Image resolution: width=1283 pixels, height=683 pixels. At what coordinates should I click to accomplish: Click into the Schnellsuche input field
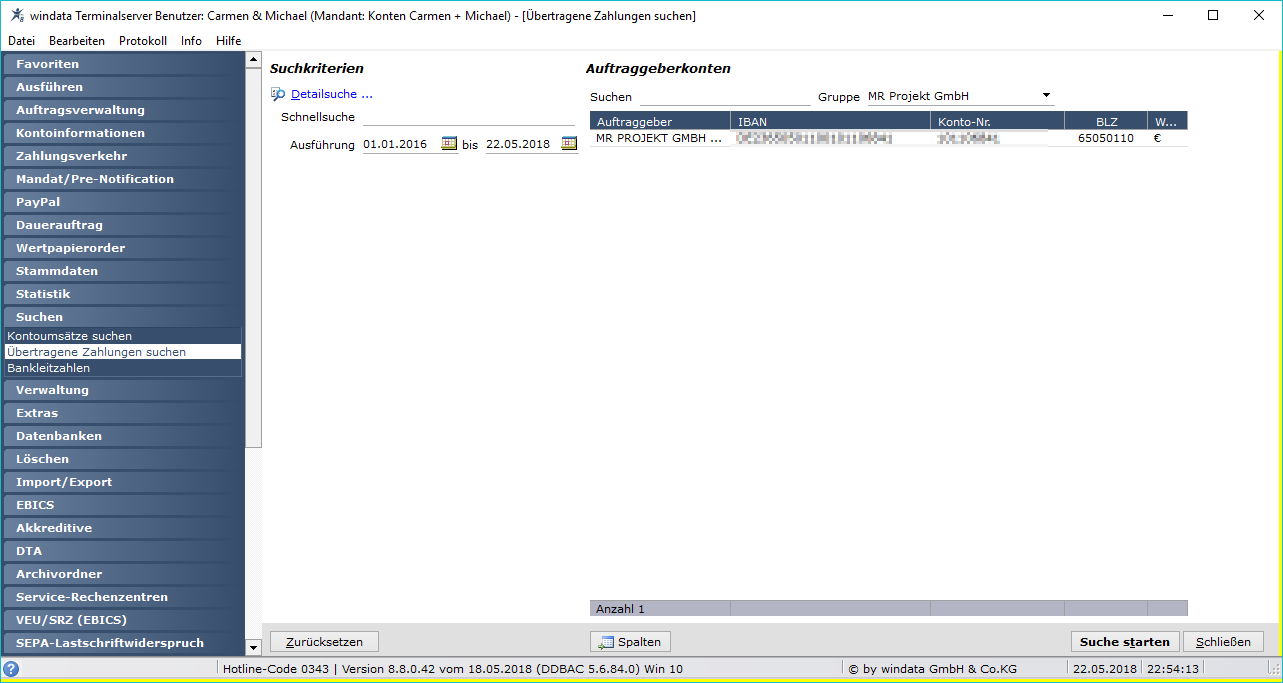469,117
